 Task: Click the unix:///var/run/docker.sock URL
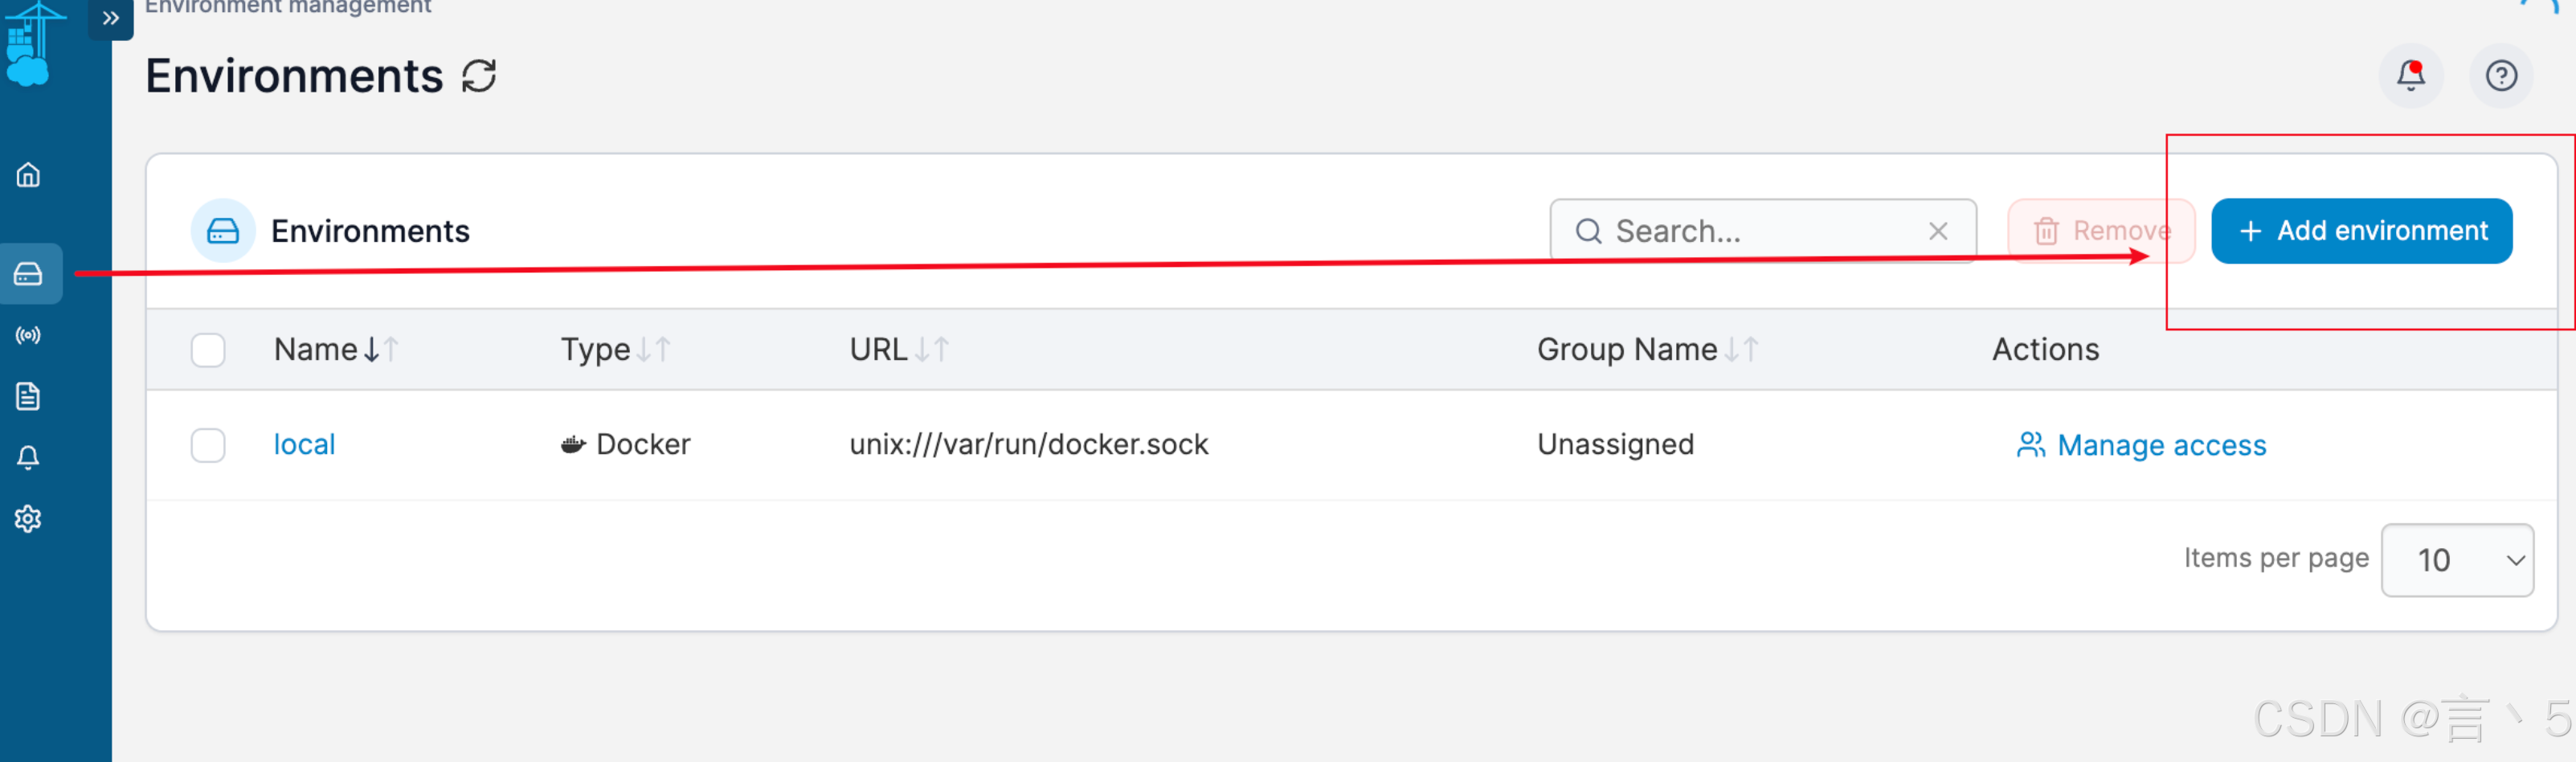coord(1029,444)
